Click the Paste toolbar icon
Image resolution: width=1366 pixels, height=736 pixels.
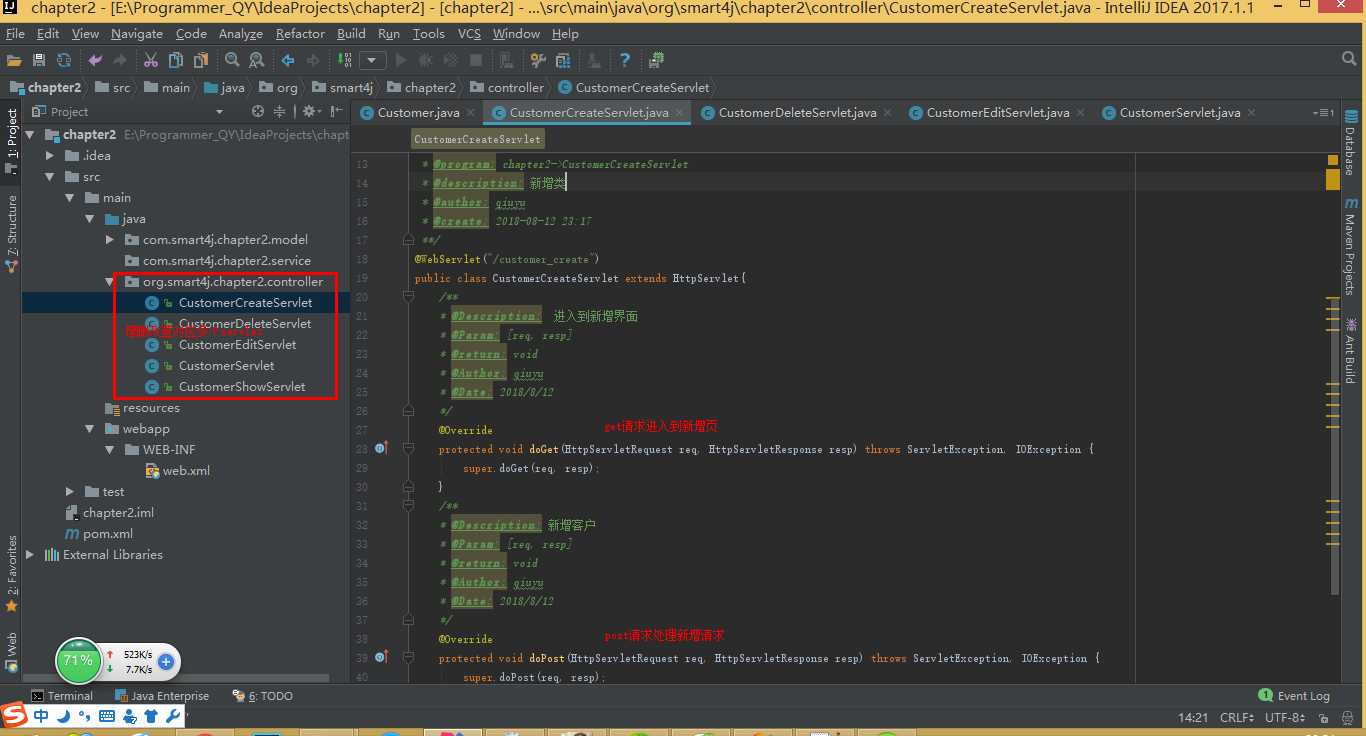199,60
